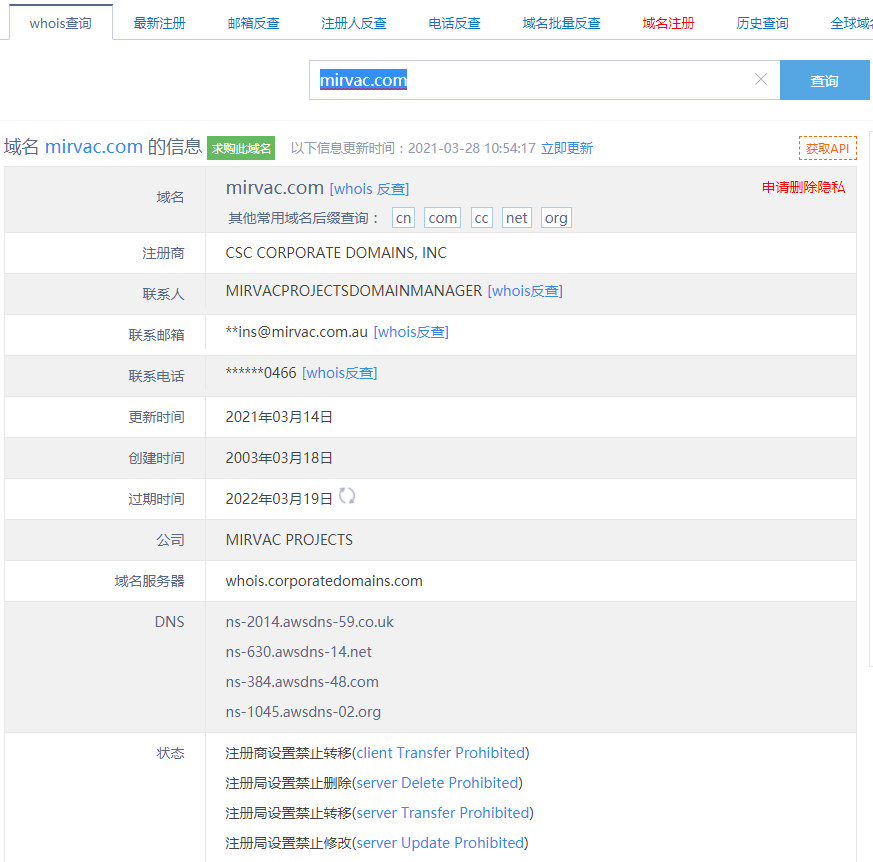Switch to the 最新注册 tab
873x862 pixels.
[159, 23]
